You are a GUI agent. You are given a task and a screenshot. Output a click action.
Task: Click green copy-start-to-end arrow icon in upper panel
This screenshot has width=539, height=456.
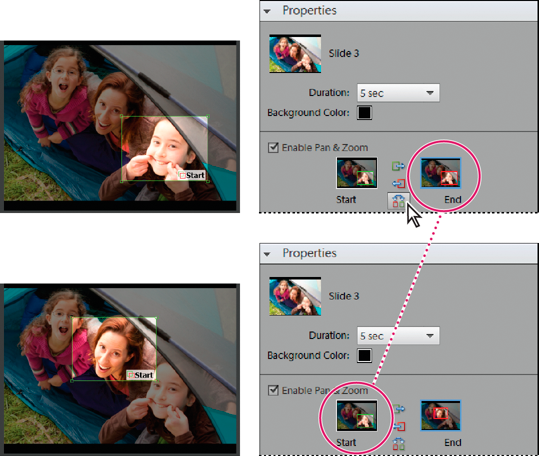(398, 167)
